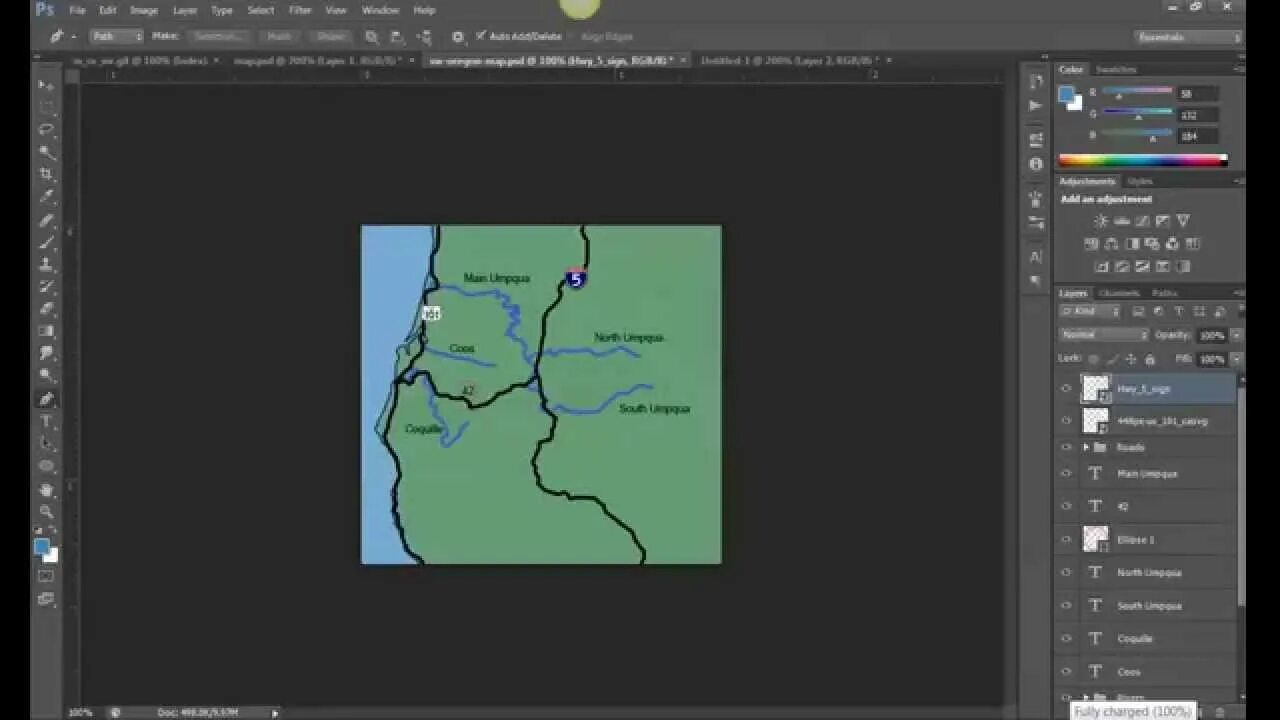Image resolution: width=1280 pixels, height=720 pixels.
Task: Select the Eyedropper tool
Action: click(46, 197)
